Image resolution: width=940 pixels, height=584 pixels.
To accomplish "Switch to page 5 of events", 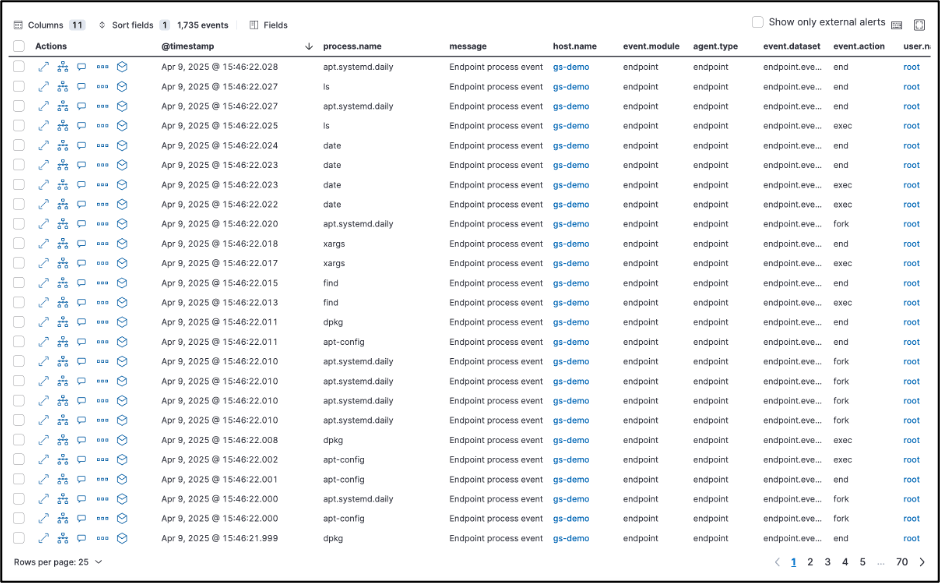I will [863, 562].
